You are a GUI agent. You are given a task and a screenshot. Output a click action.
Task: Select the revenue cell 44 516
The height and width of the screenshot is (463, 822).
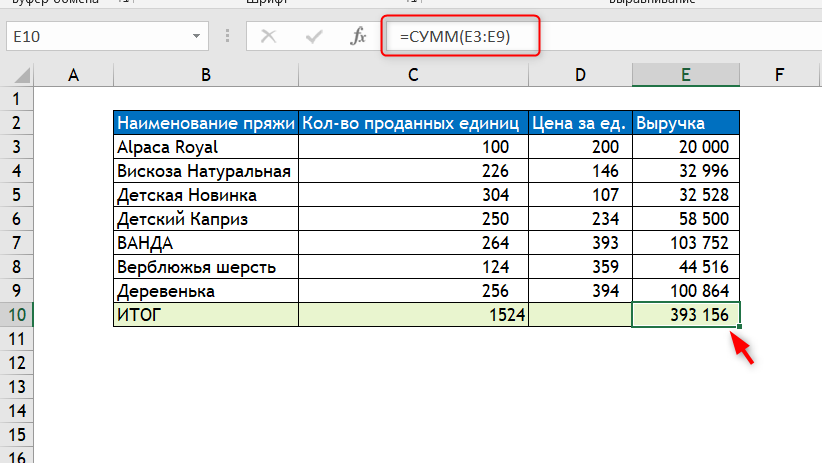click(686, 267)
